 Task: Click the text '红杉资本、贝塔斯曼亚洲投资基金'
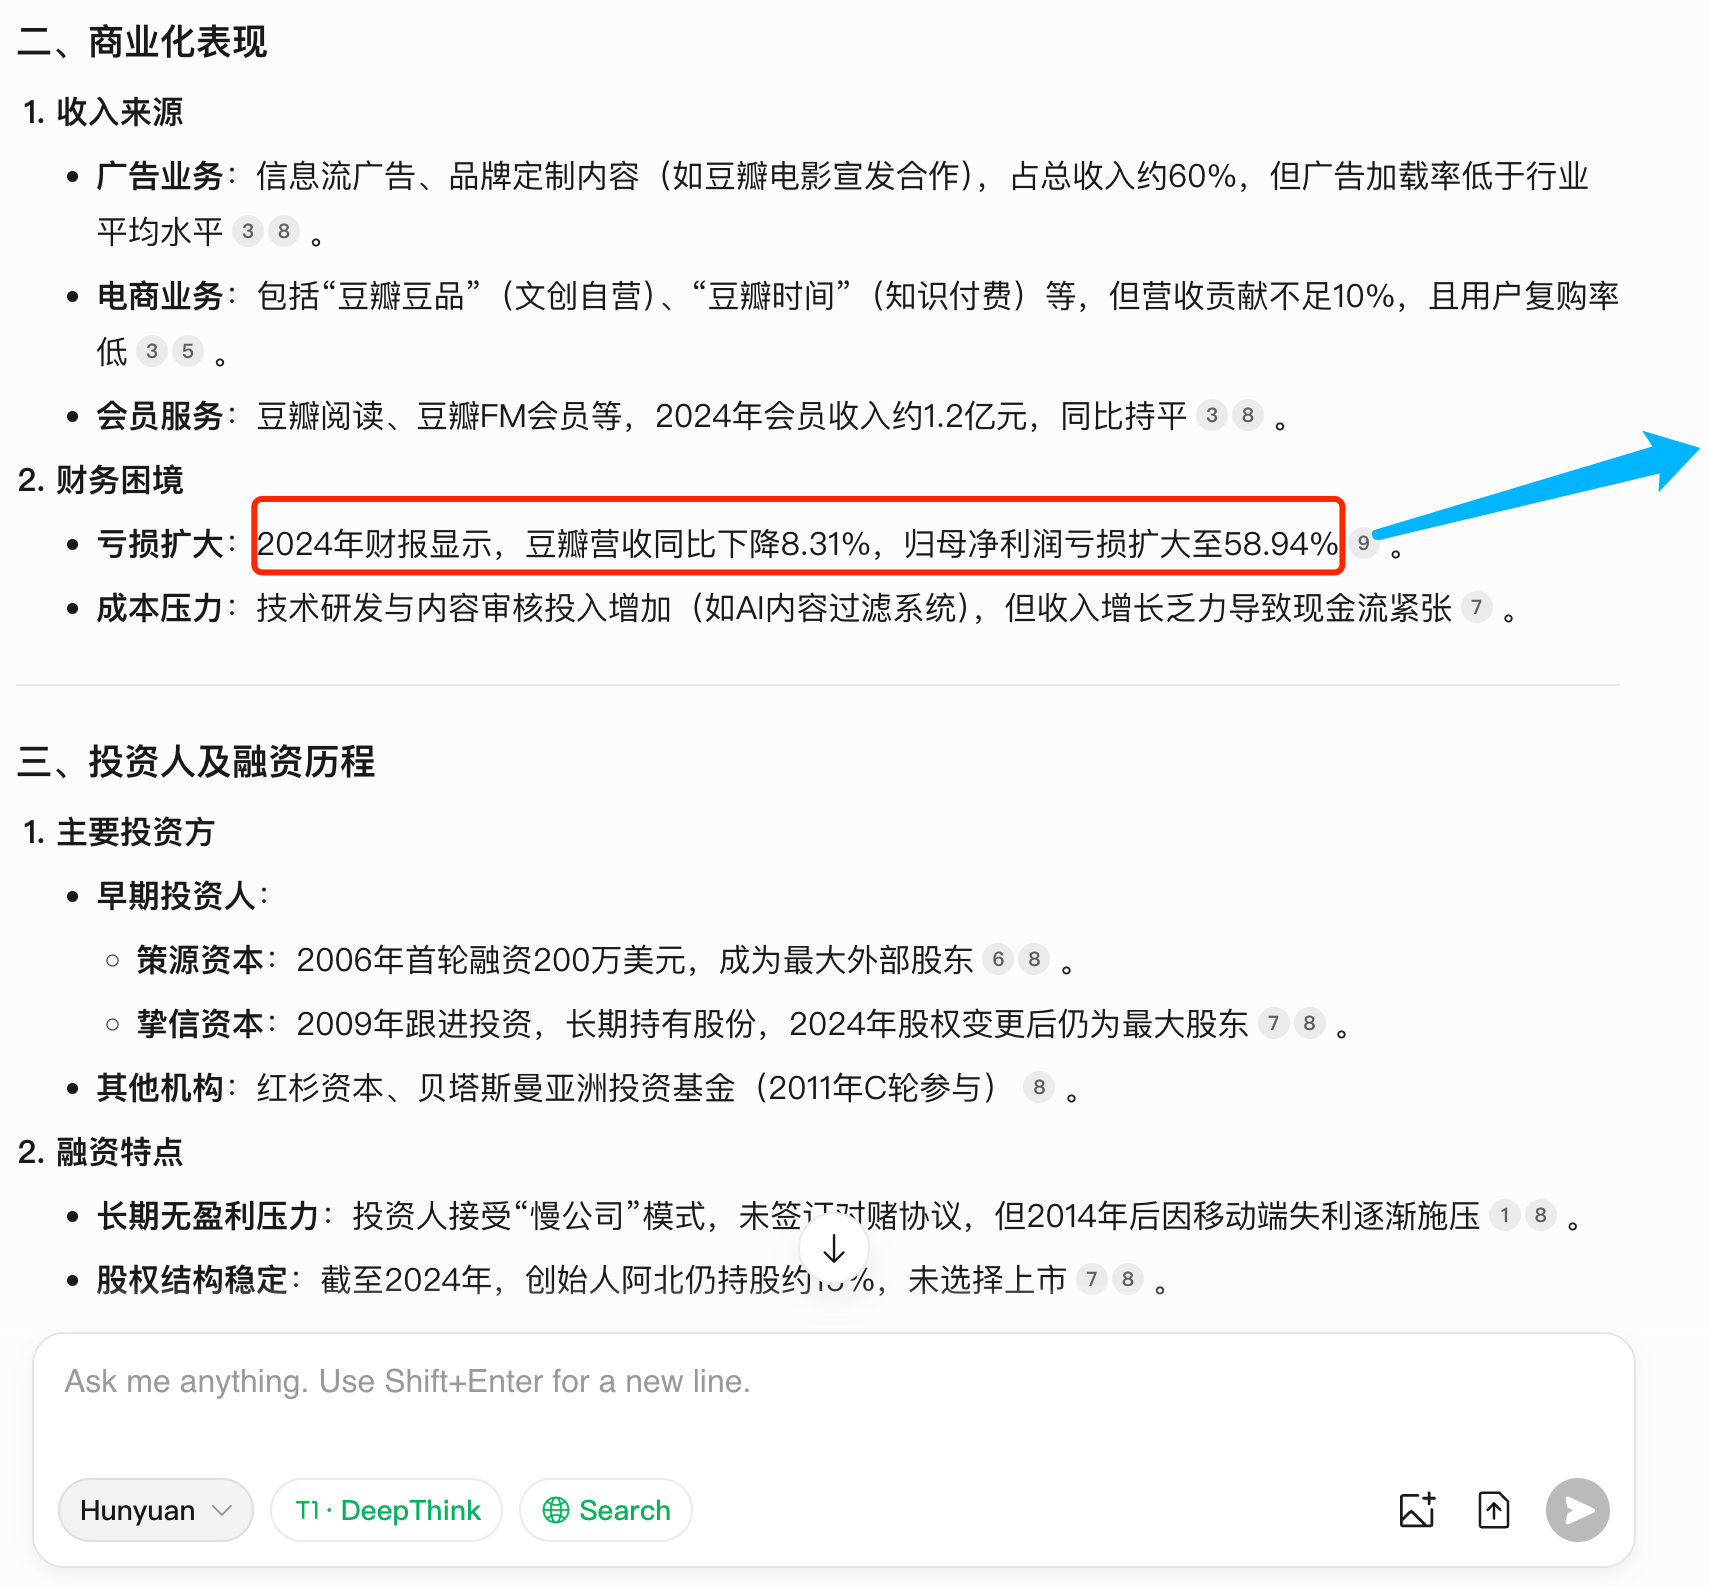(x=496, y=1088)
